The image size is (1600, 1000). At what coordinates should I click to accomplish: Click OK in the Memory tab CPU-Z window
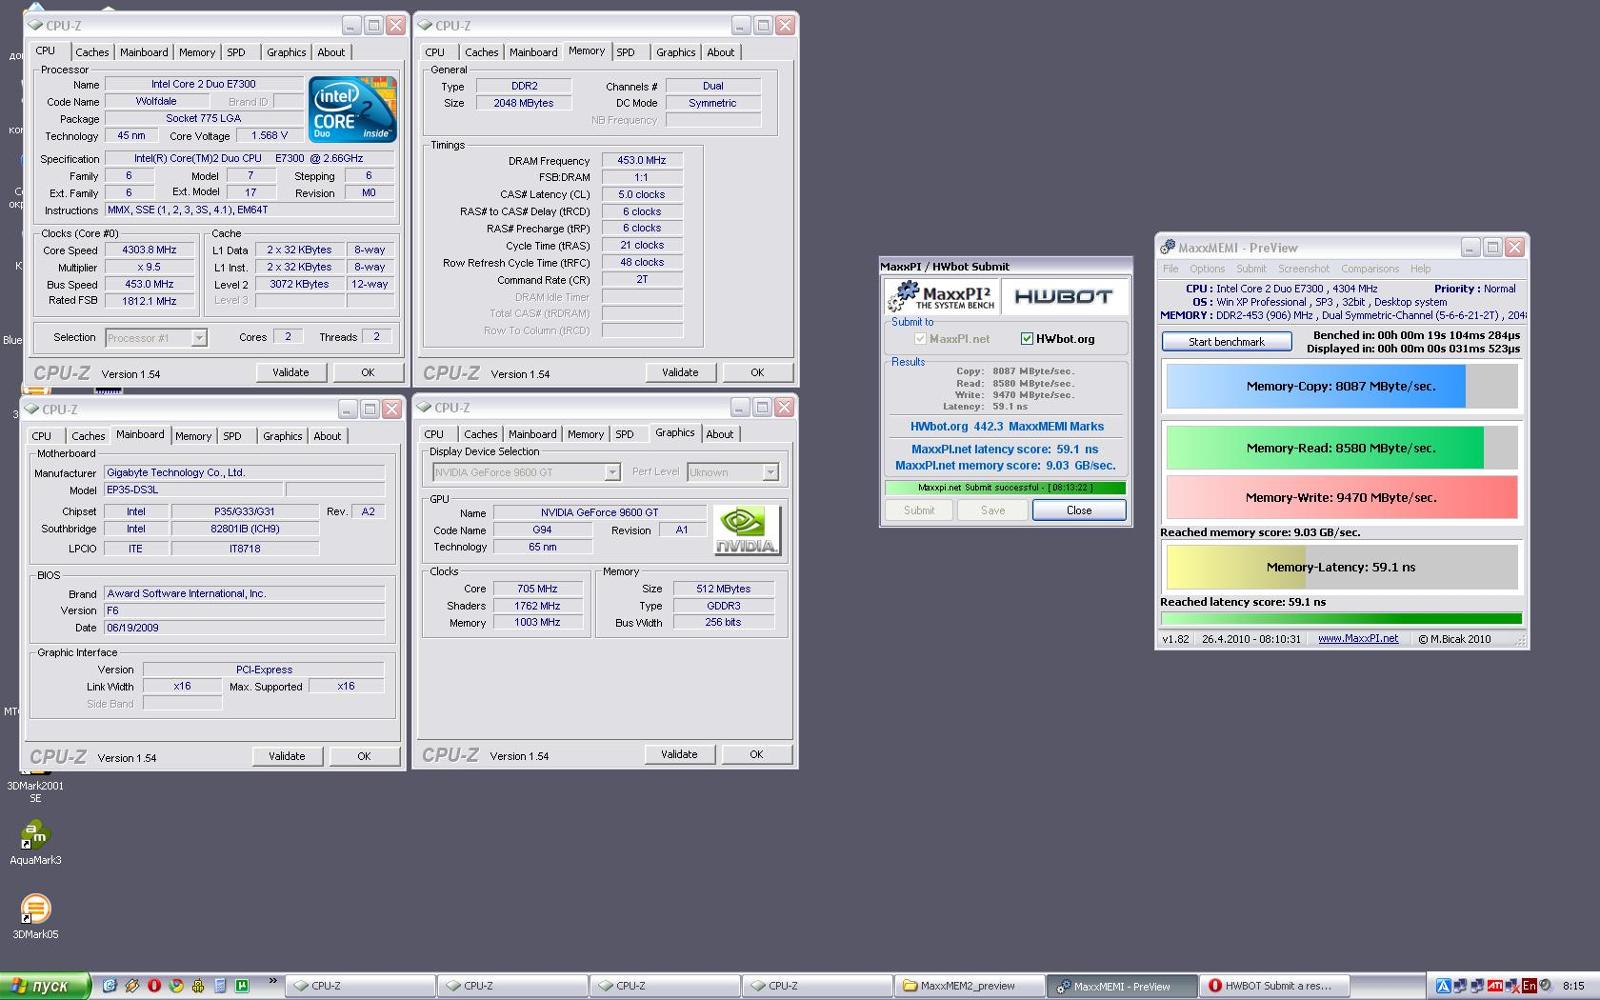point(757,372)
